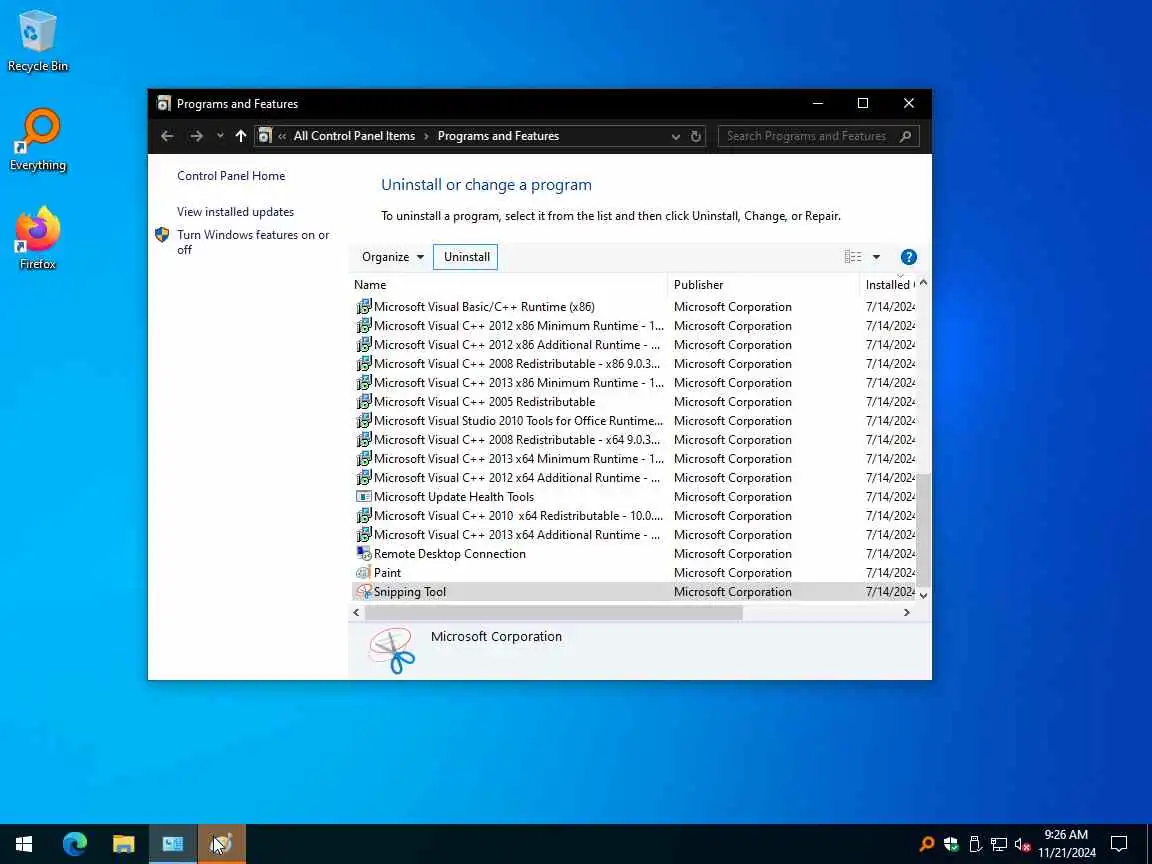This screenshot has width=1152, height=864.
Task: Select the Paint program icon in list
Action: click(x=364, y=572)
